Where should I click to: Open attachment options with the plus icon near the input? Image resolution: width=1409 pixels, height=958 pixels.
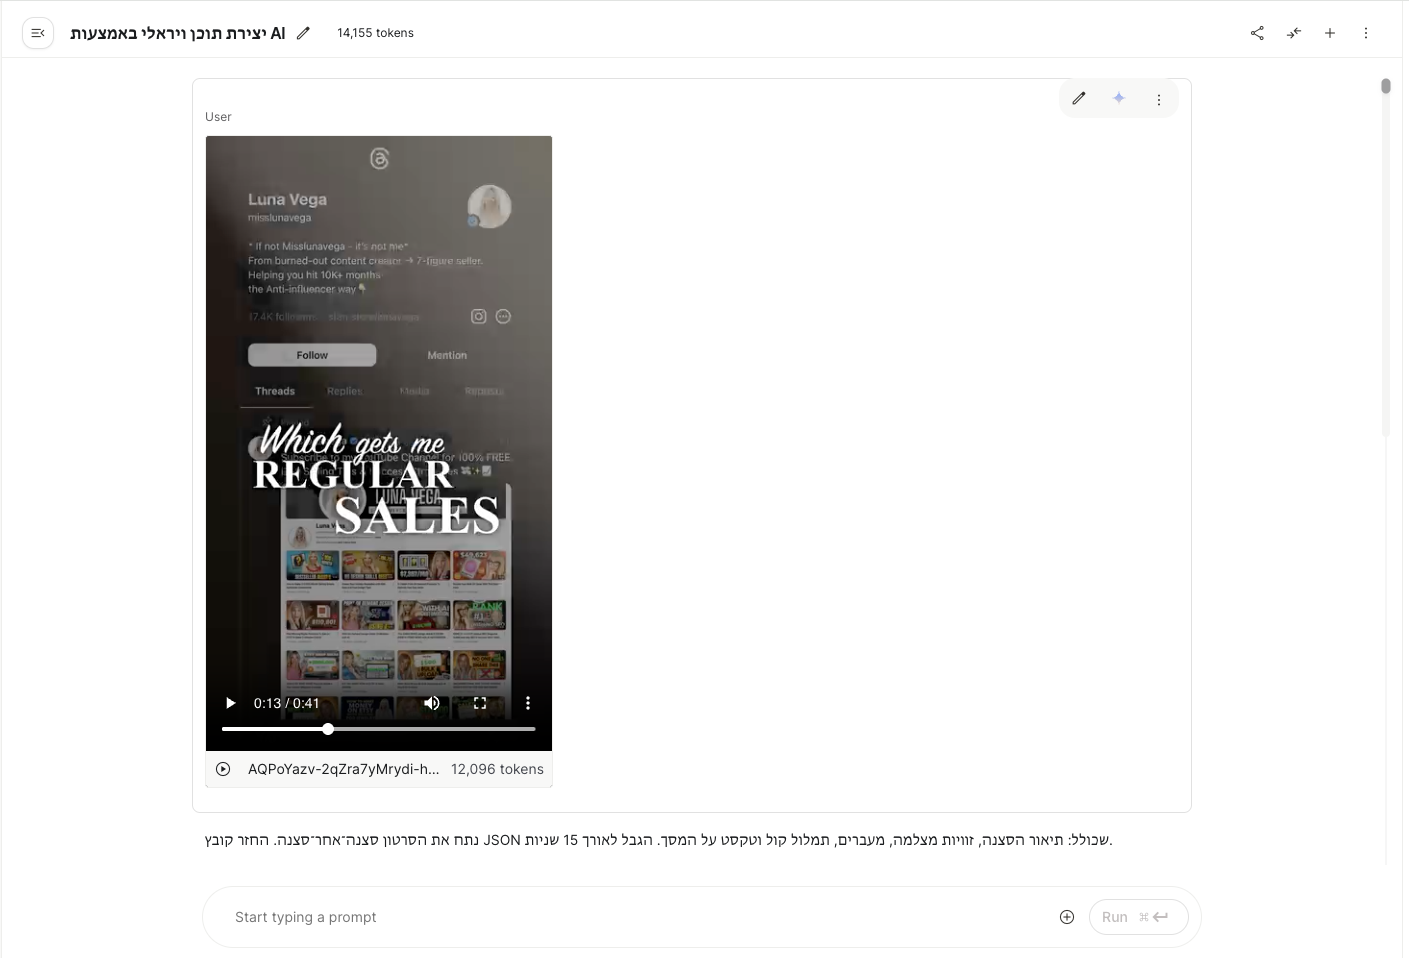click(x=1066, y=916)
